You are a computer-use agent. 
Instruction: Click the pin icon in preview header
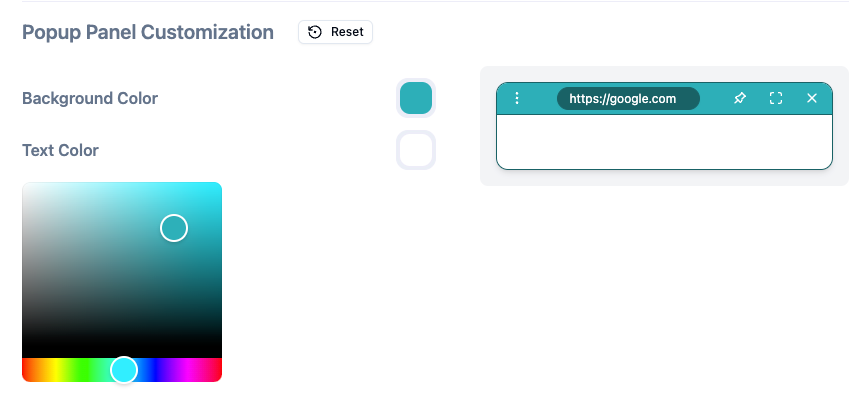[x=739, y=98]
